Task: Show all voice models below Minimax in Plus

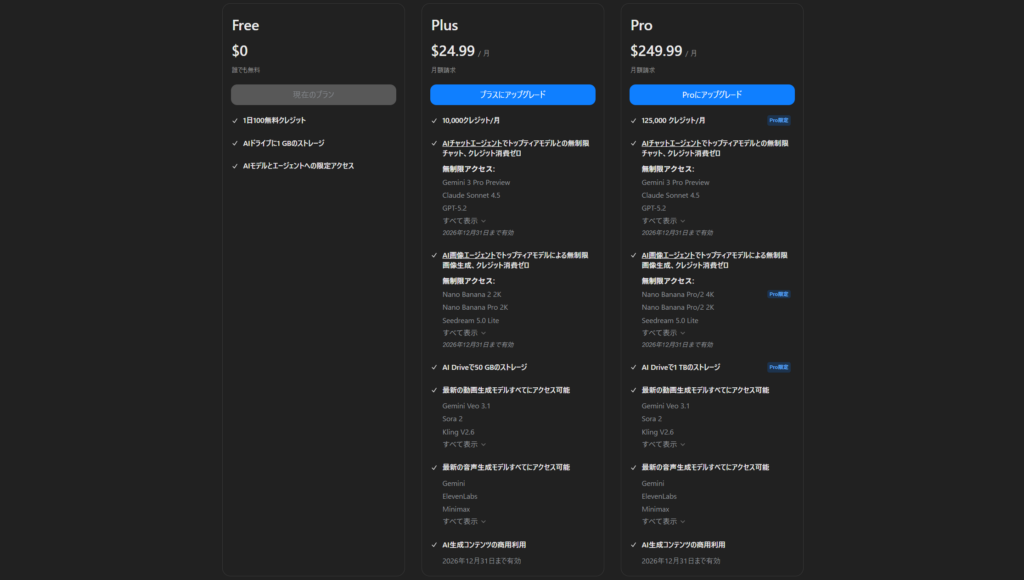Action: [x=464, y=521]
